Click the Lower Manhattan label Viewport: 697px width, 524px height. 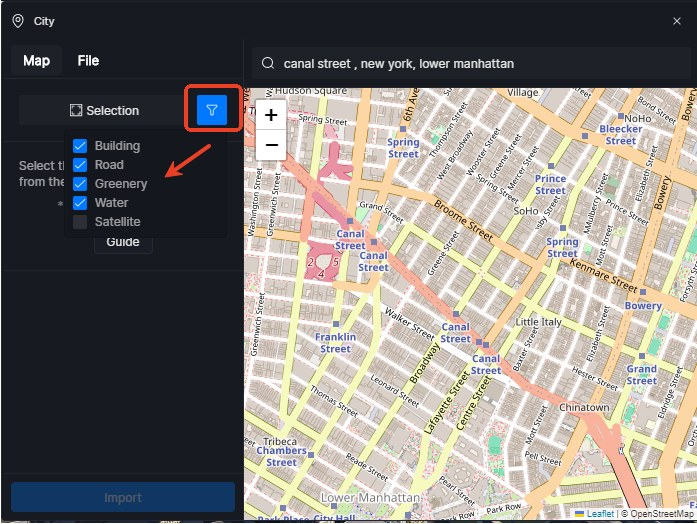click(370, 498)
